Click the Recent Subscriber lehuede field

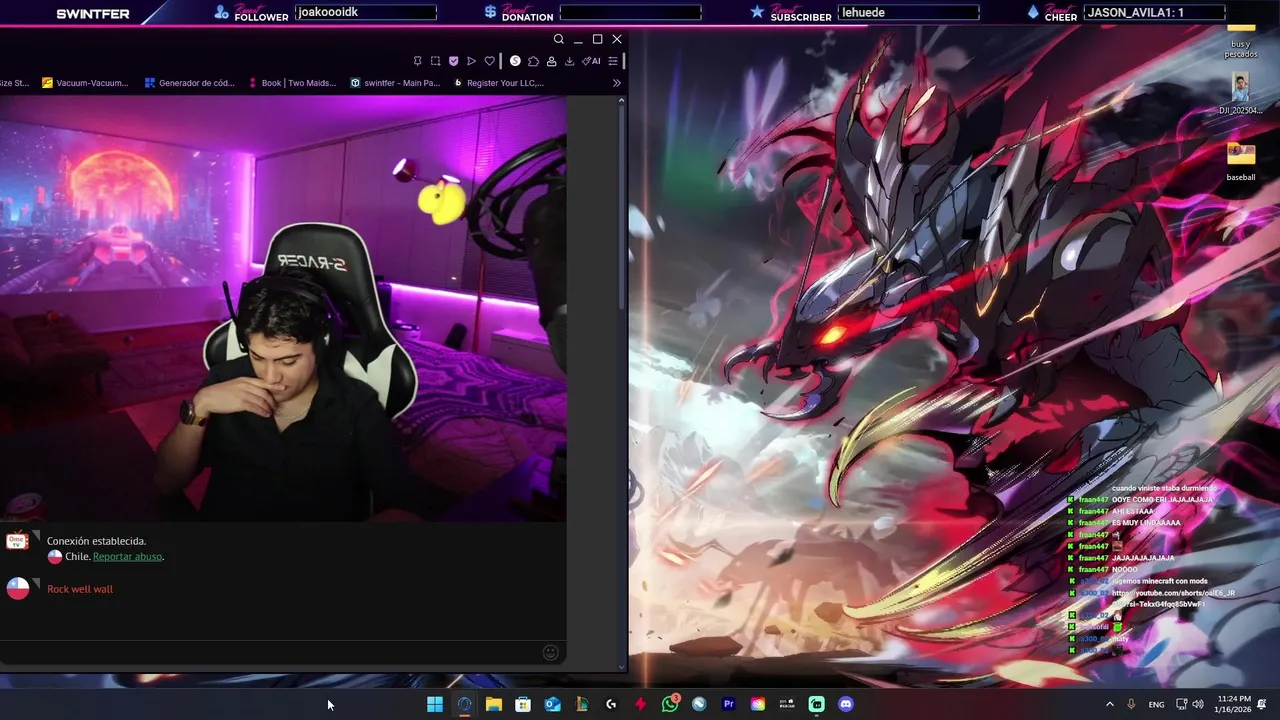(x=908, y=12)
